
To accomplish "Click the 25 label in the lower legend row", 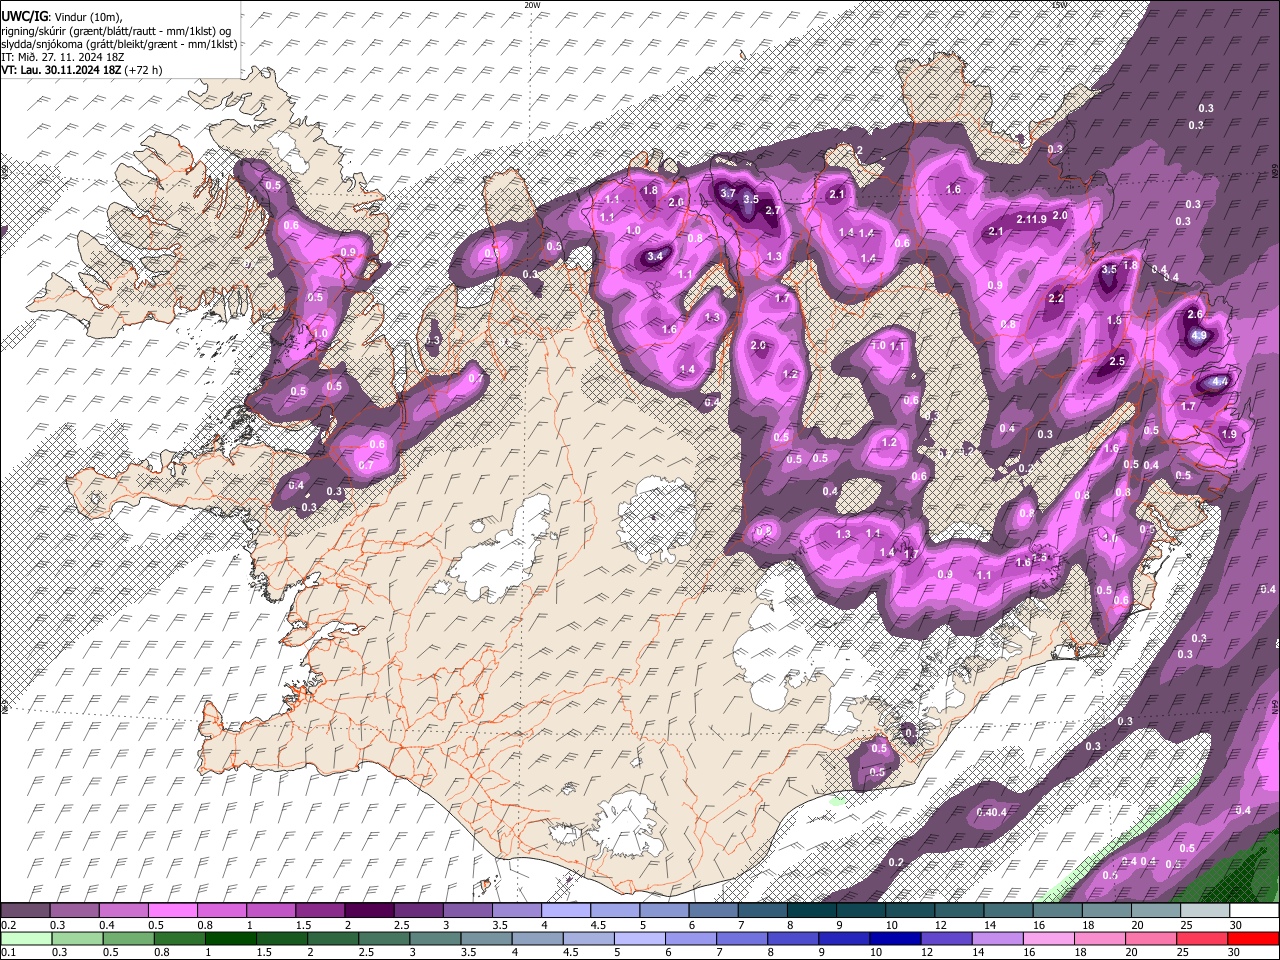I will coord(1185,952).
